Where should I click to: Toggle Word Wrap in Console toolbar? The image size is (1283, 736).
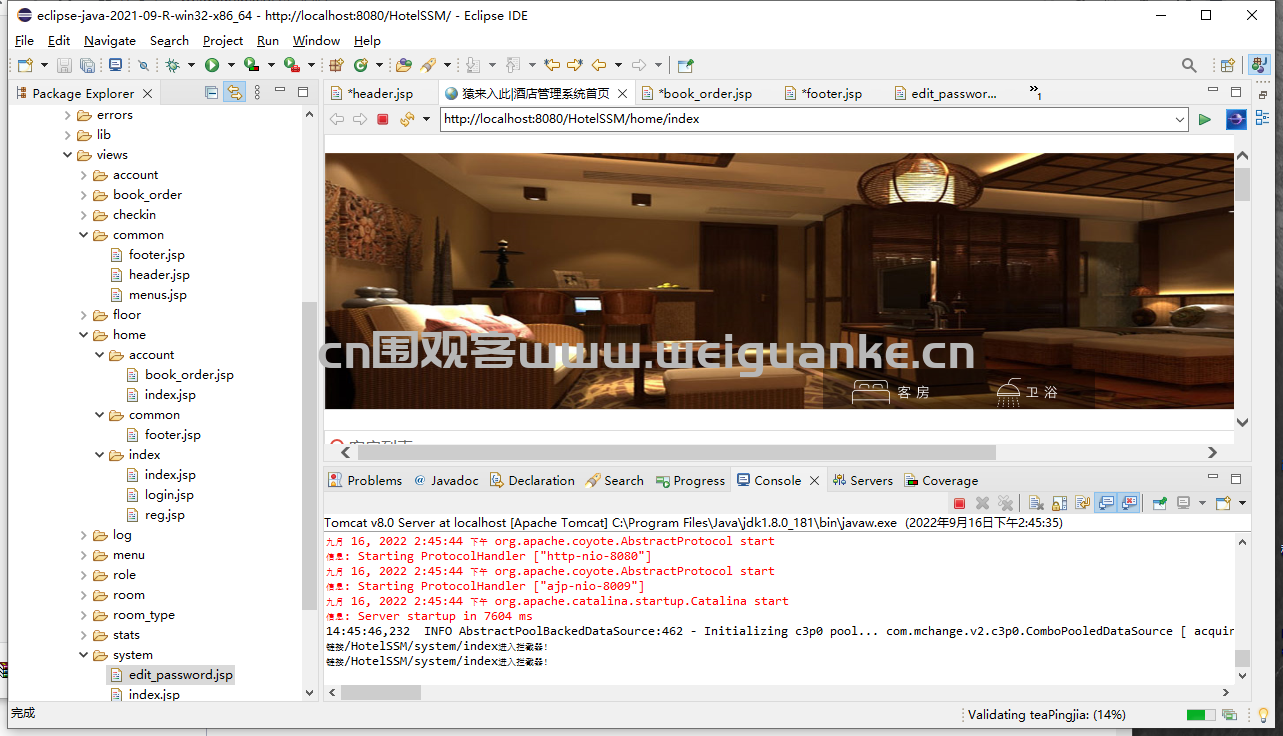point(1081,503)
